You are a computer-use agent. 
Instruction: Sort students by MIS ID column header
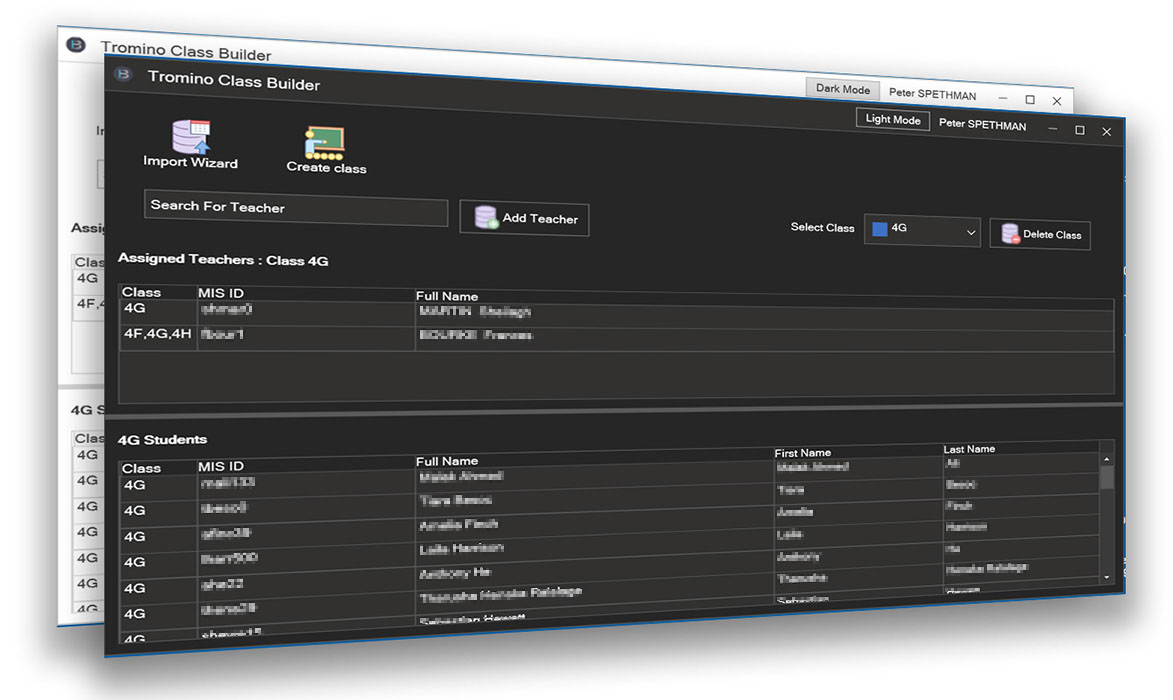tap(221, 466)
